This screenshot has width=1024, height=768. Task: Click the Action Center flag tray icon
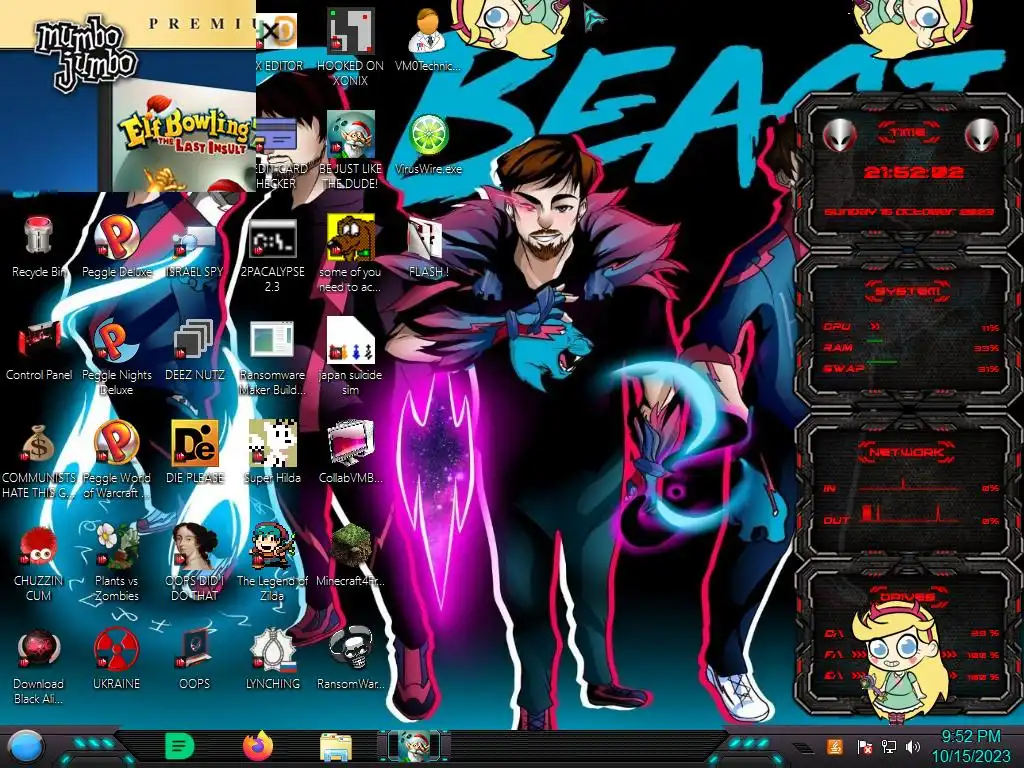(864, 746)
